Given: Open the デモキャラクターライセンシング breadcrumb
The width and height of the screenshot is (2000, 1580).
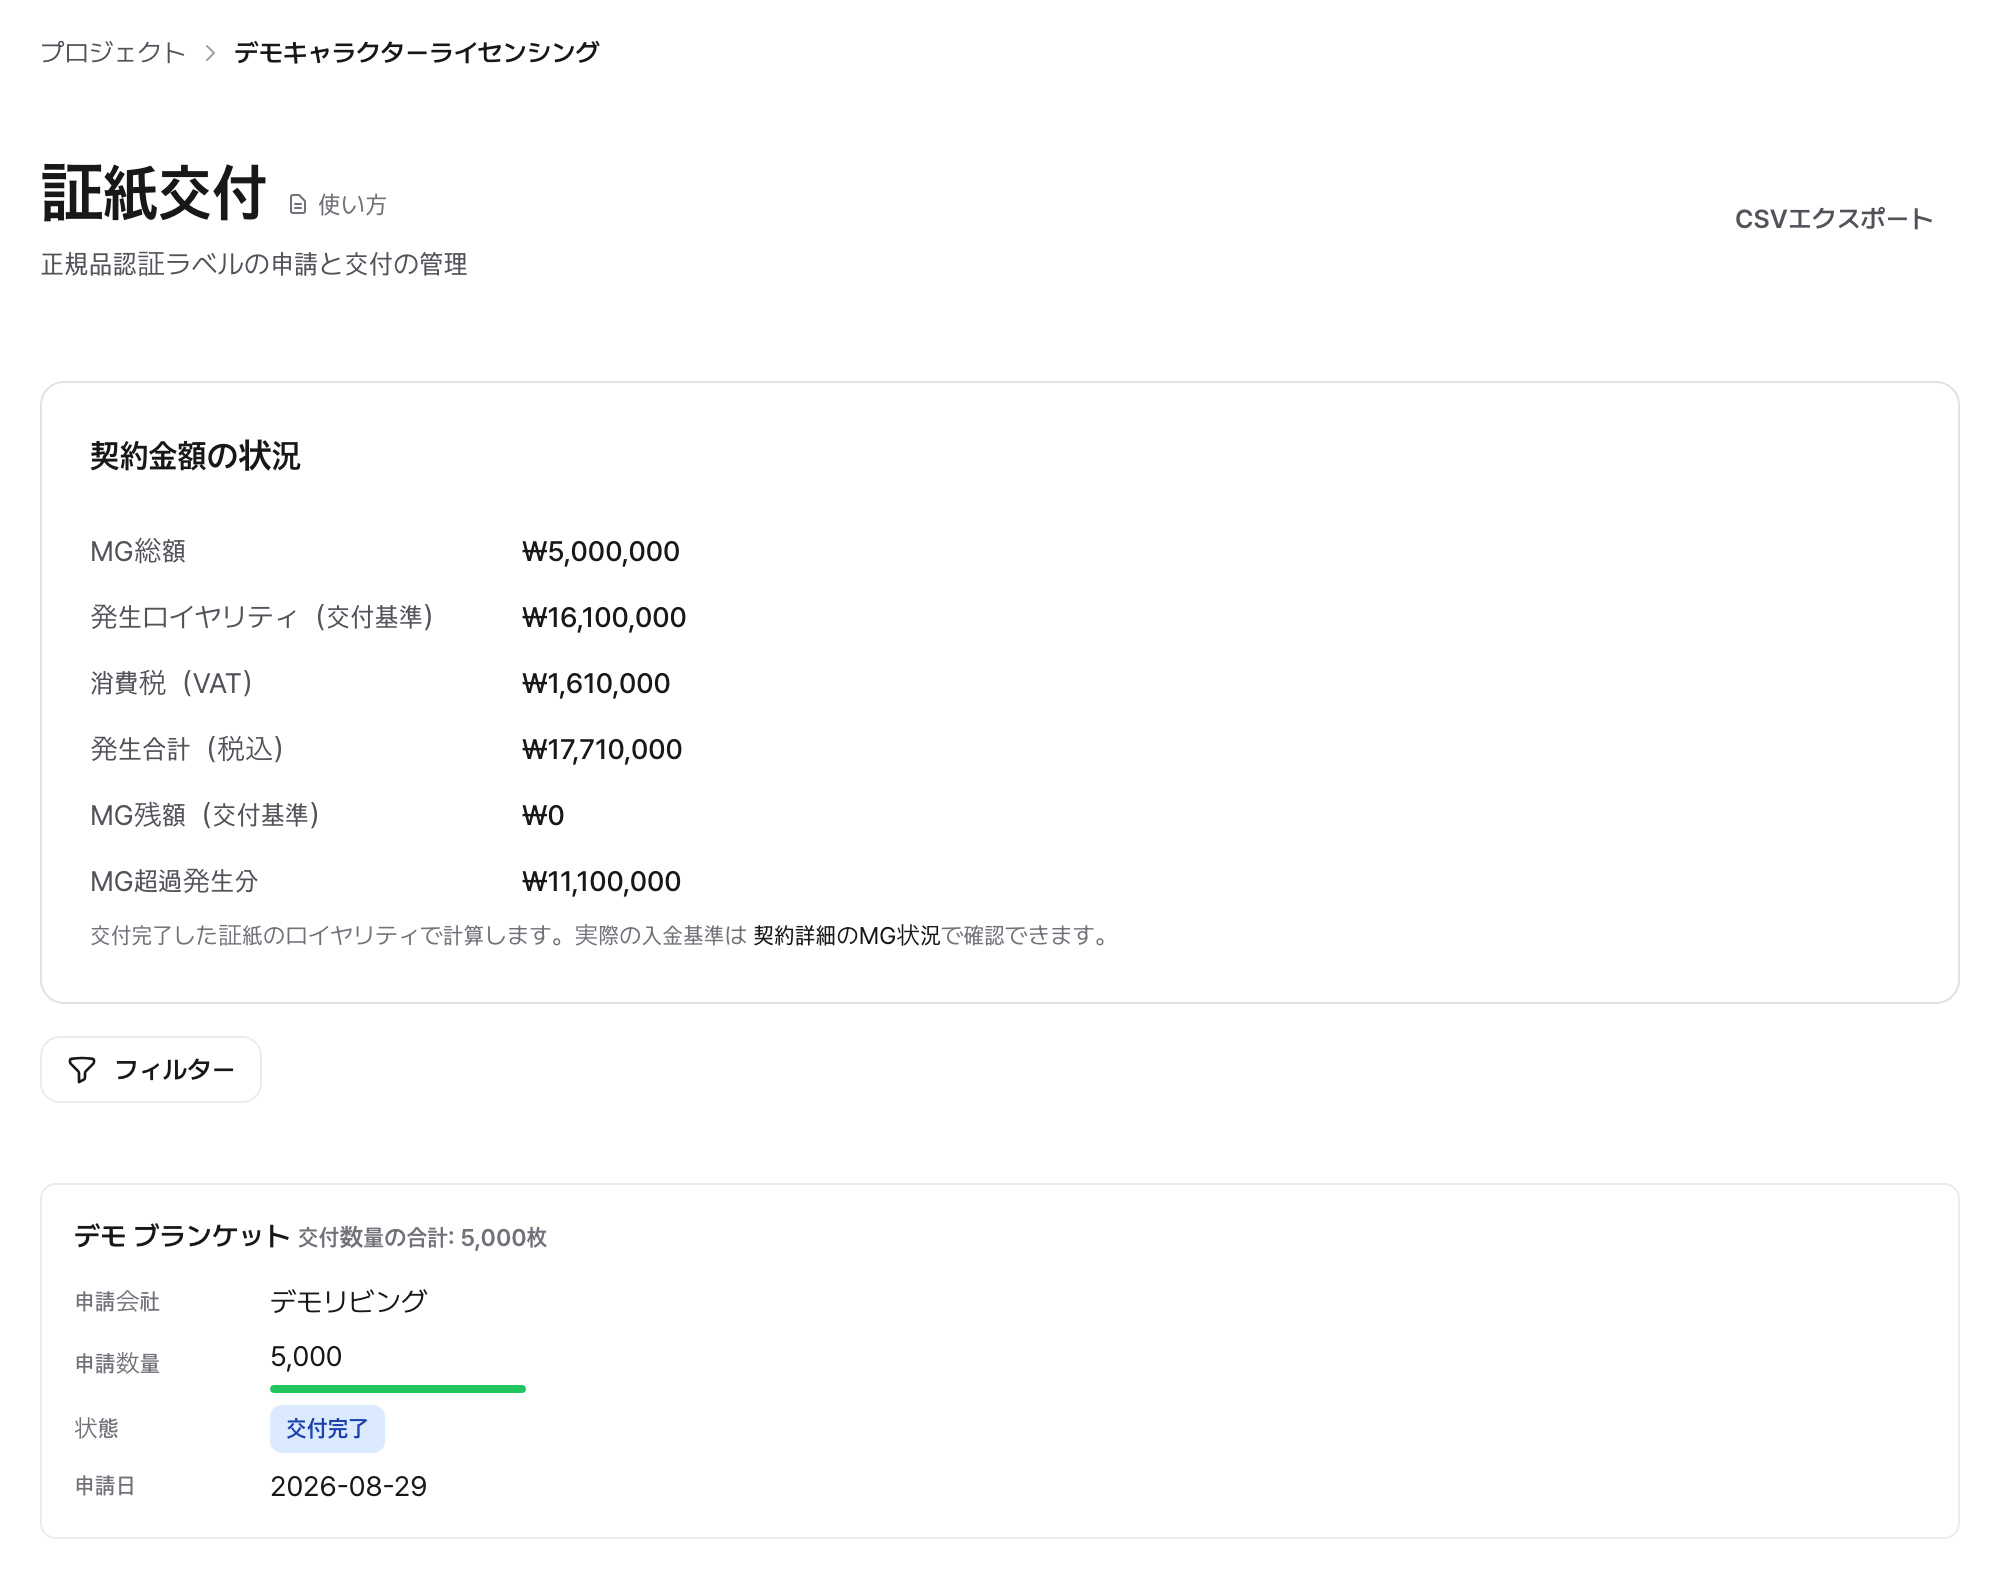Looking at the screenshot, I should (x=416, y=52).
